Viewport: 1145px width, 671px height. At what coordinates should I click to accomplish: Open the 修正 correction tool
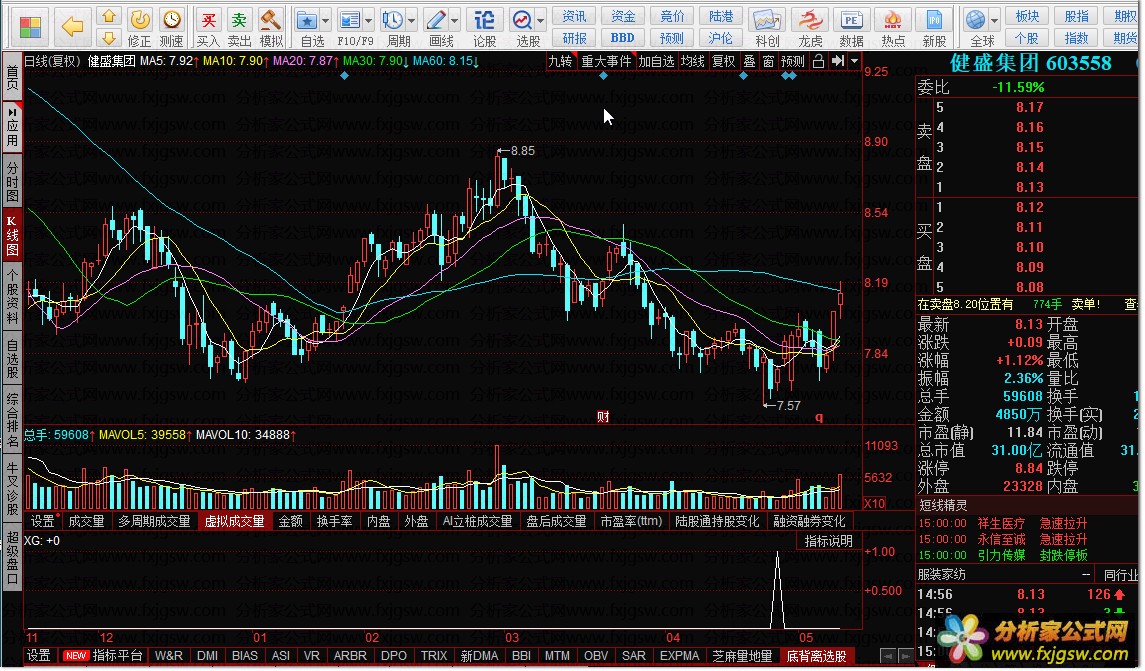pyautogui.click(x=139, y=28)
